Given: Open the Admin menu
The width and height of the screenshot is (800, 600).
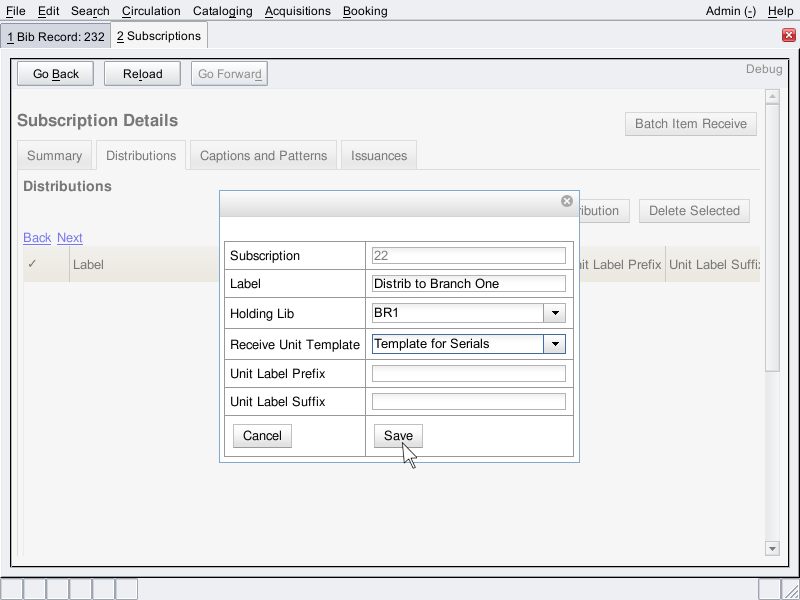Looking at the screenshot, I should 730,11.
